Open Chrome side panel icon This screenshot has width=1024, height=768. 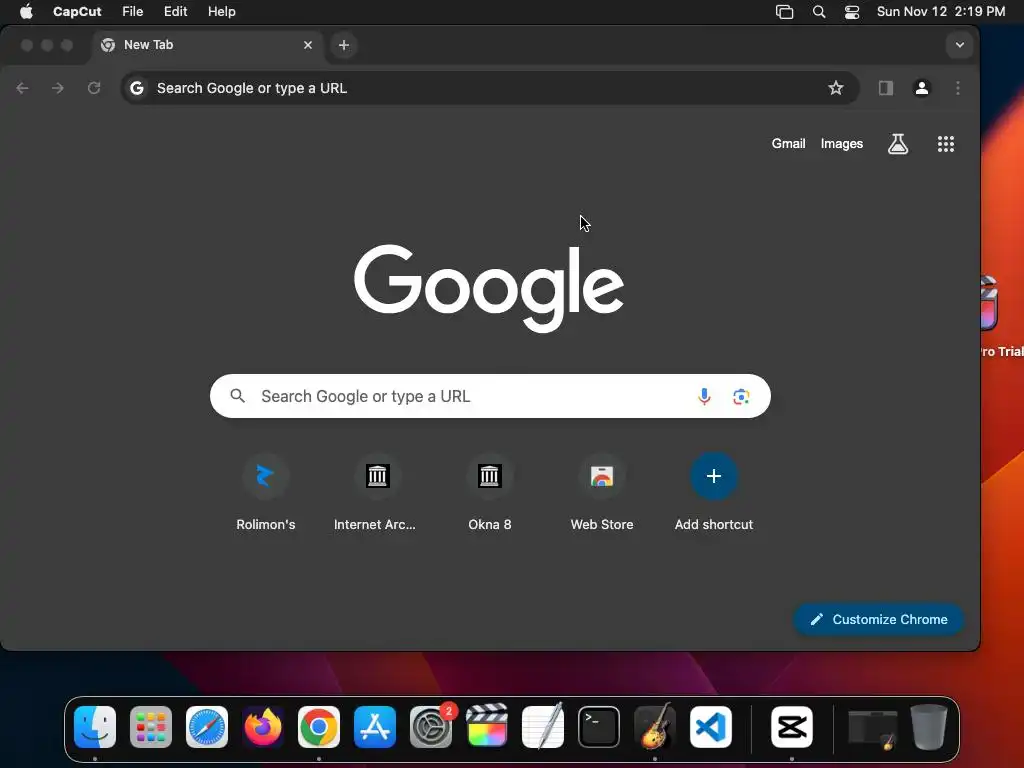click(886, 88)
